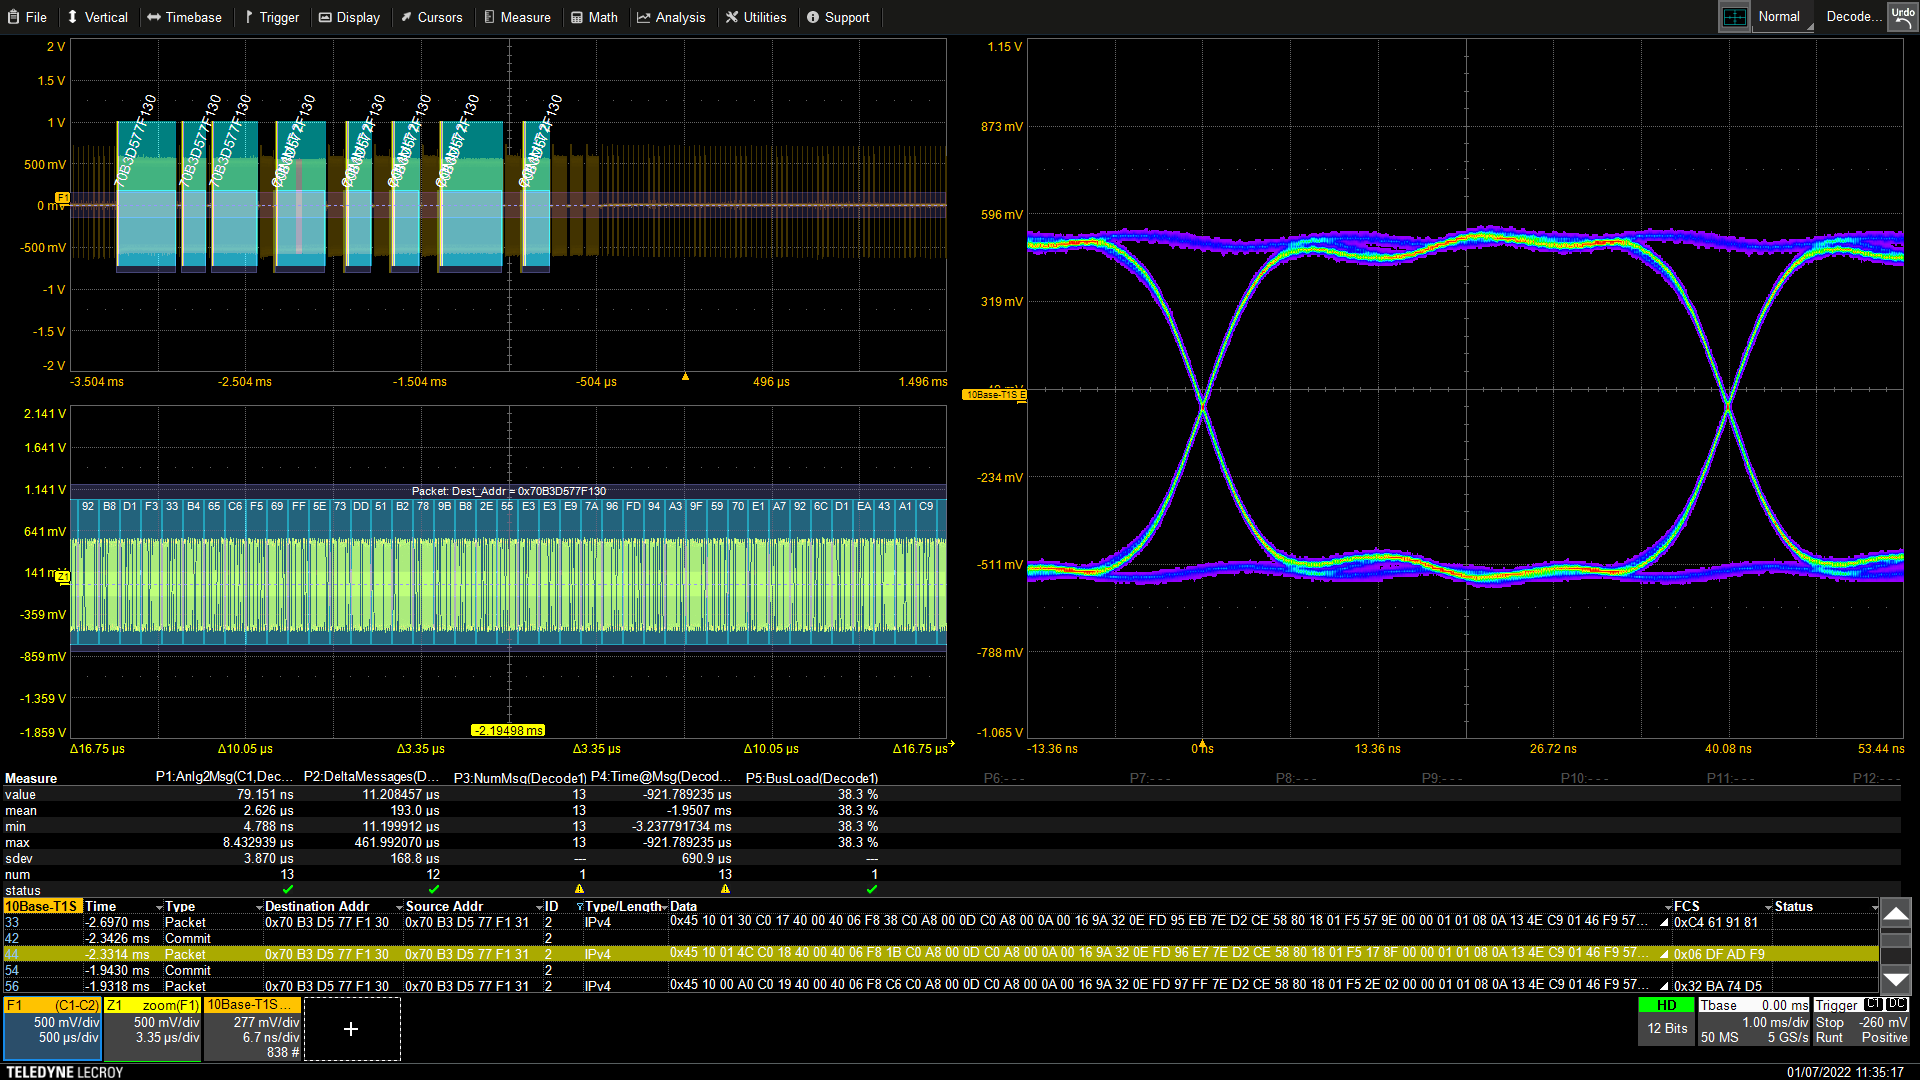
Task: Open the Destination Addr column dropdown arrow
Action: pos(399,907)
